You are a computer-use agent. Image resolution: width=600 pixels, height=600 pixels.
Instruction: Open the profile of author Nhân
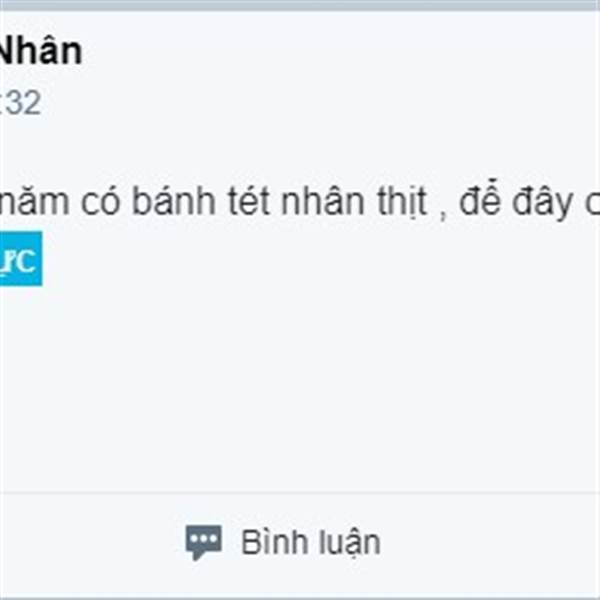click(40, 51)
